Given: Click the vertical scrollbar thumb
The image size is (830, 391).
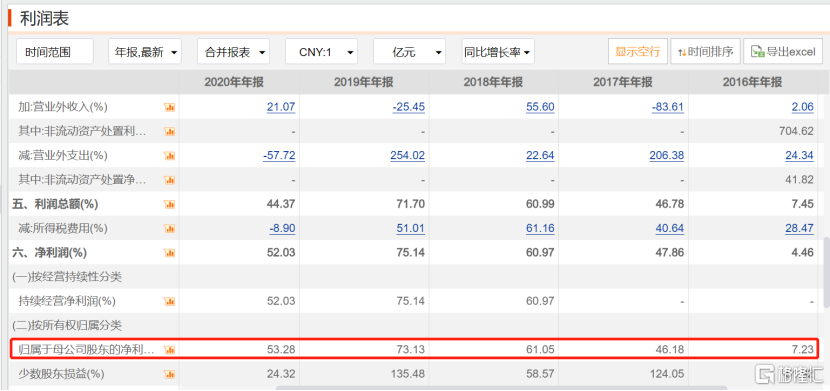Looking at the screenshot, I should pos(826,271).
